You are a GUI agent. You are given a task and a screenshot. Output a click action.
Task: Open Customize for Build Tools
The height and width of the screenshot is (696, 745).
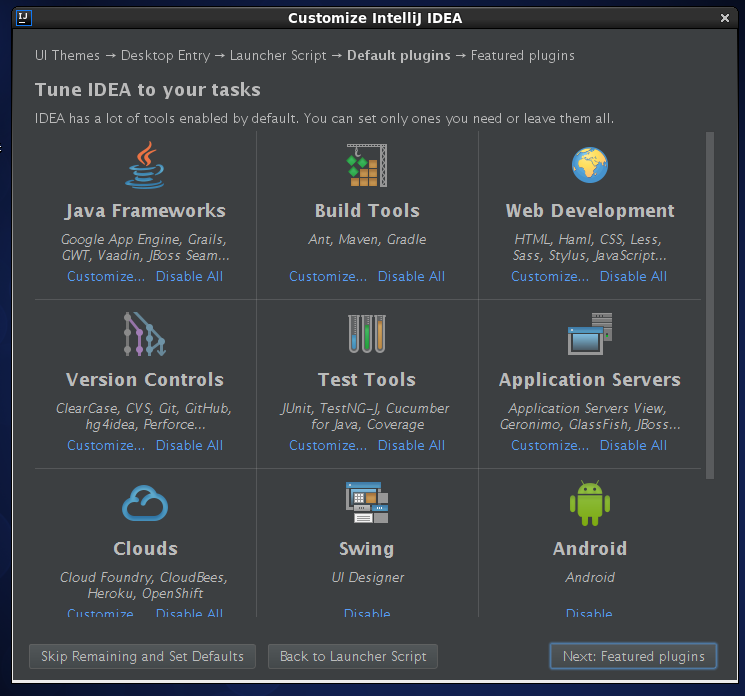pos(328,276)
